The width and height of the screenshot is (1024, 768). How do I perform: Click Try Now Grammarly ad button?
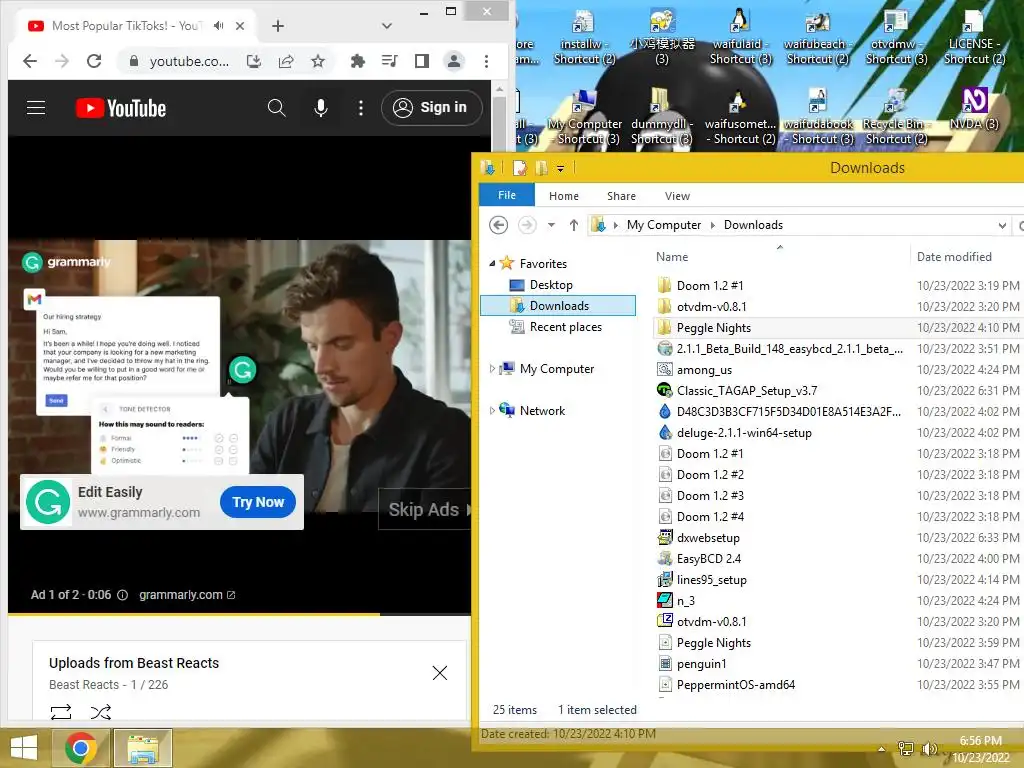tap(258, 502)
